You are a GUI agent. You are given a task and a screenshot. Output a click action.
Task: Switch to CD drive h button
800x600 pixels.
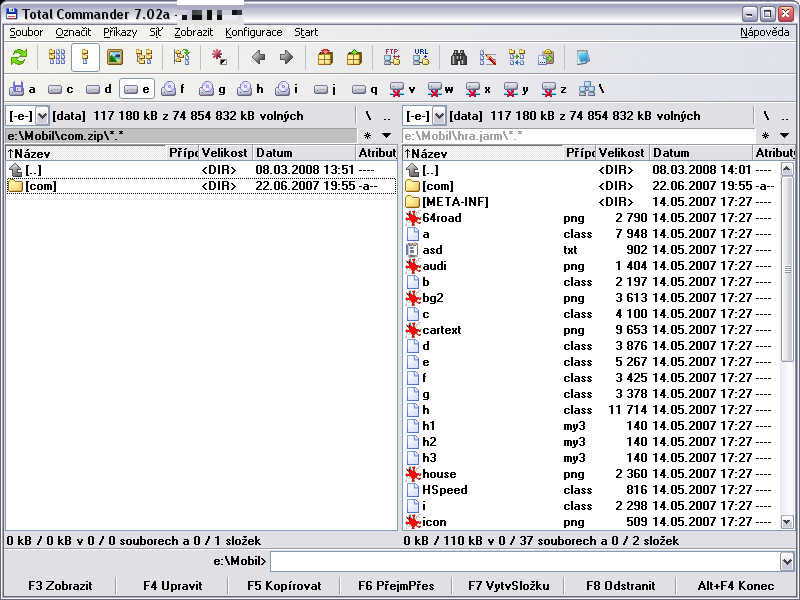coord(250,89)
